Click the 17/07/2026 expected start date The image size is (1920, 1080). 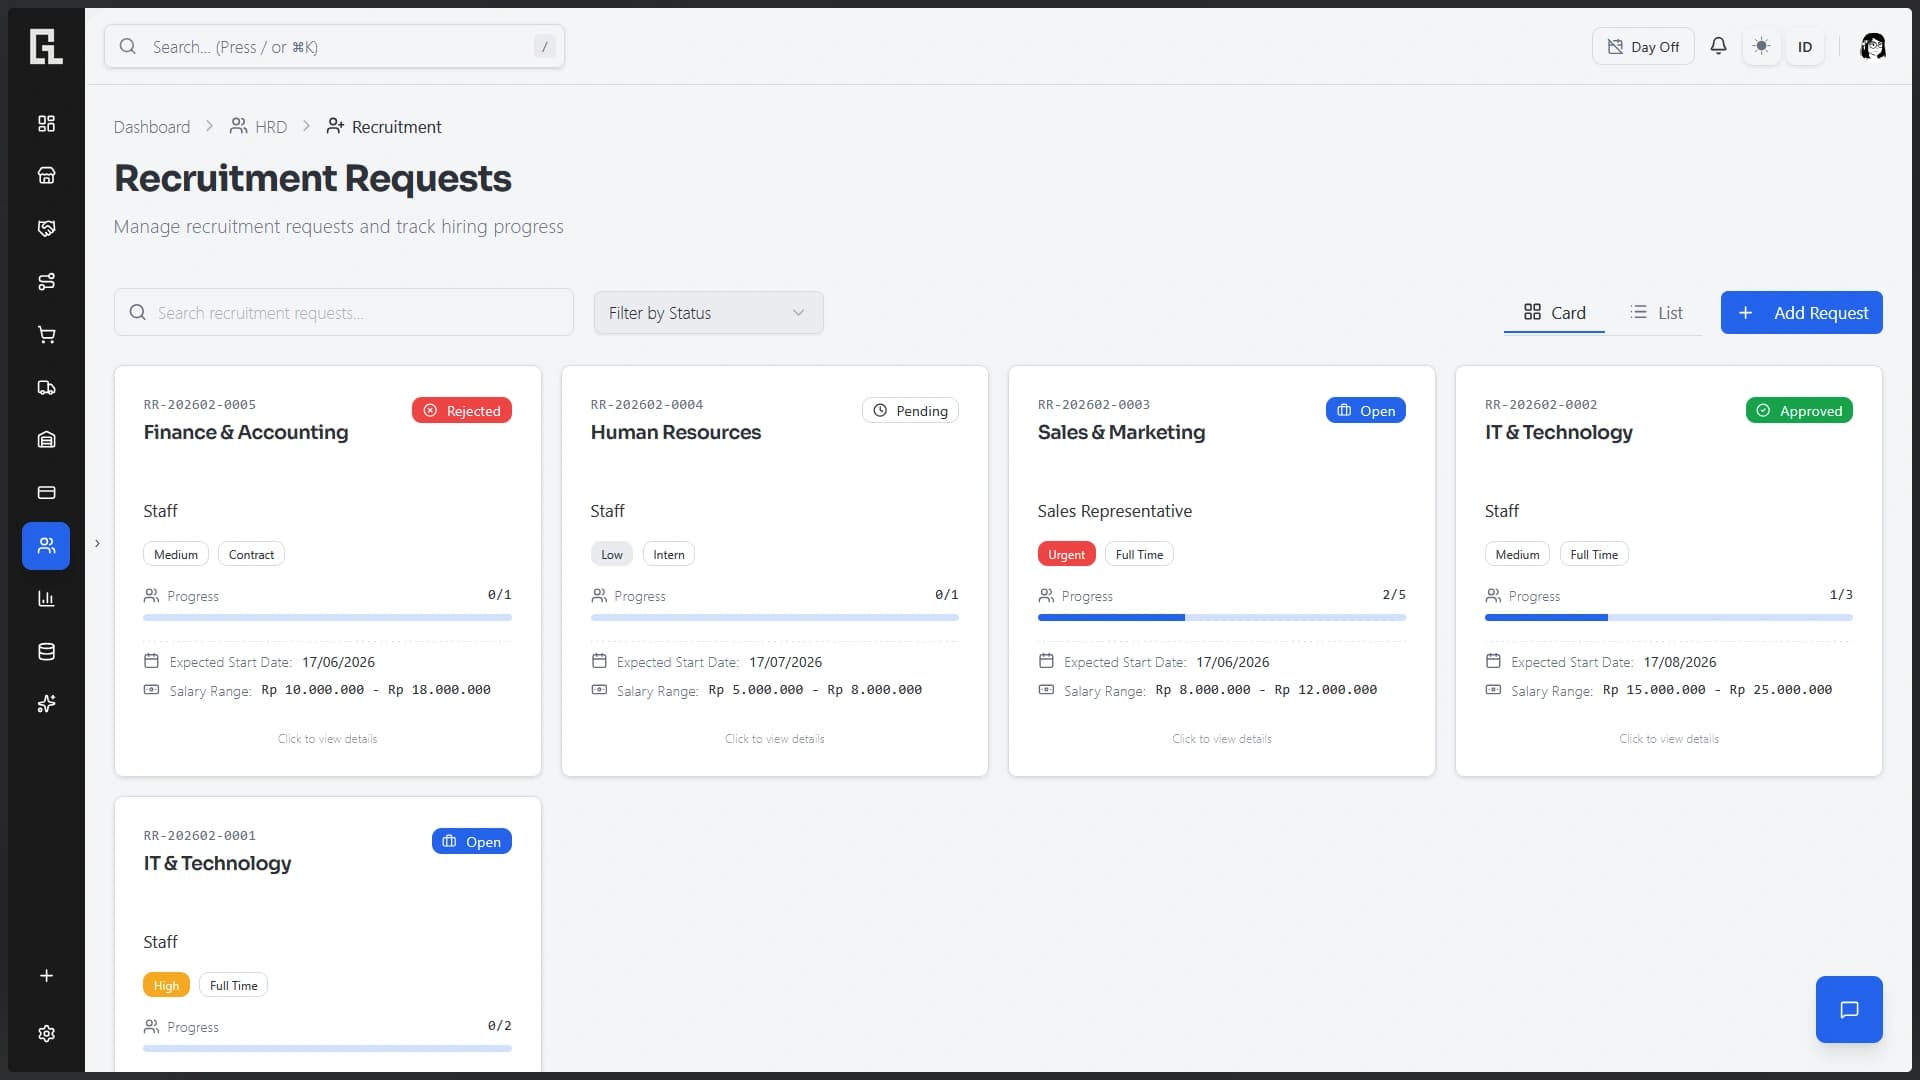pyautogui.click(x=786, y=662)
